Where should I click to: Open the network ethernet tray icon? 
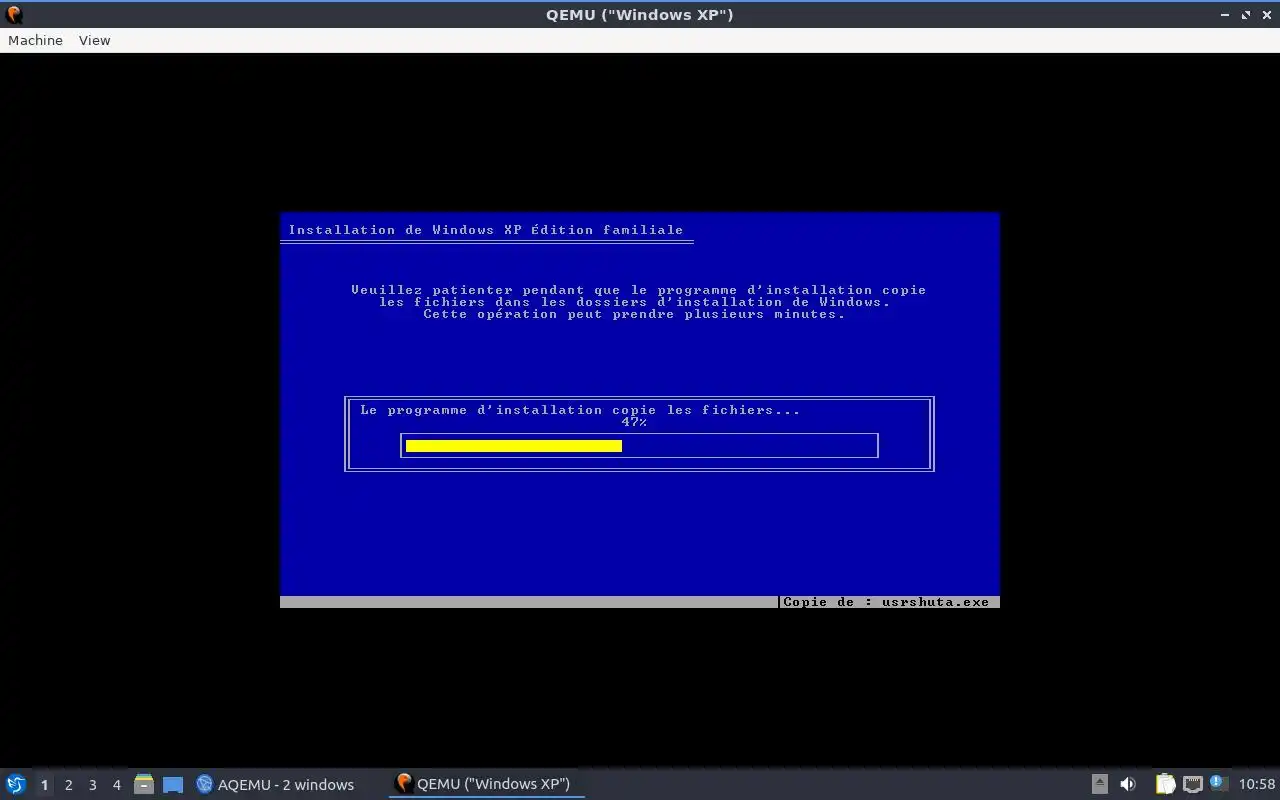click(1192, 784)
